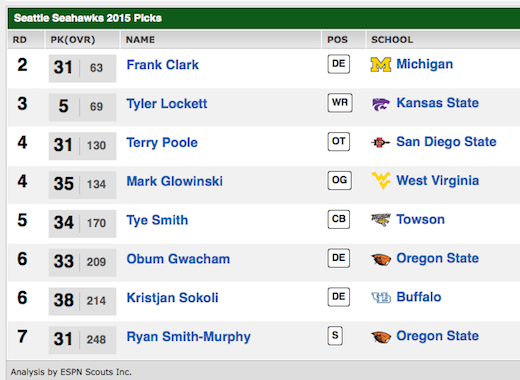
Task: Click Oregon State logo in Ryan Smith-Murphy row
Action: 381,337
